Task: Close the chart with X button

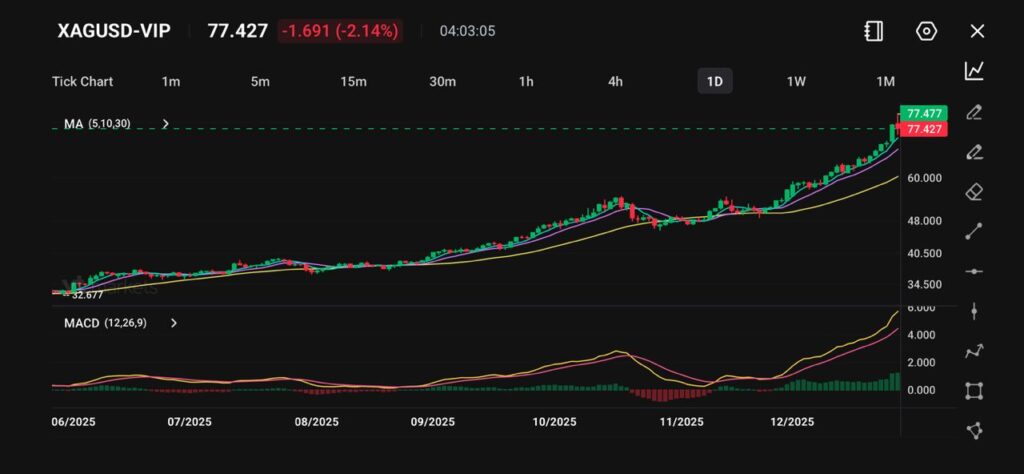Action: coord(977,31)
